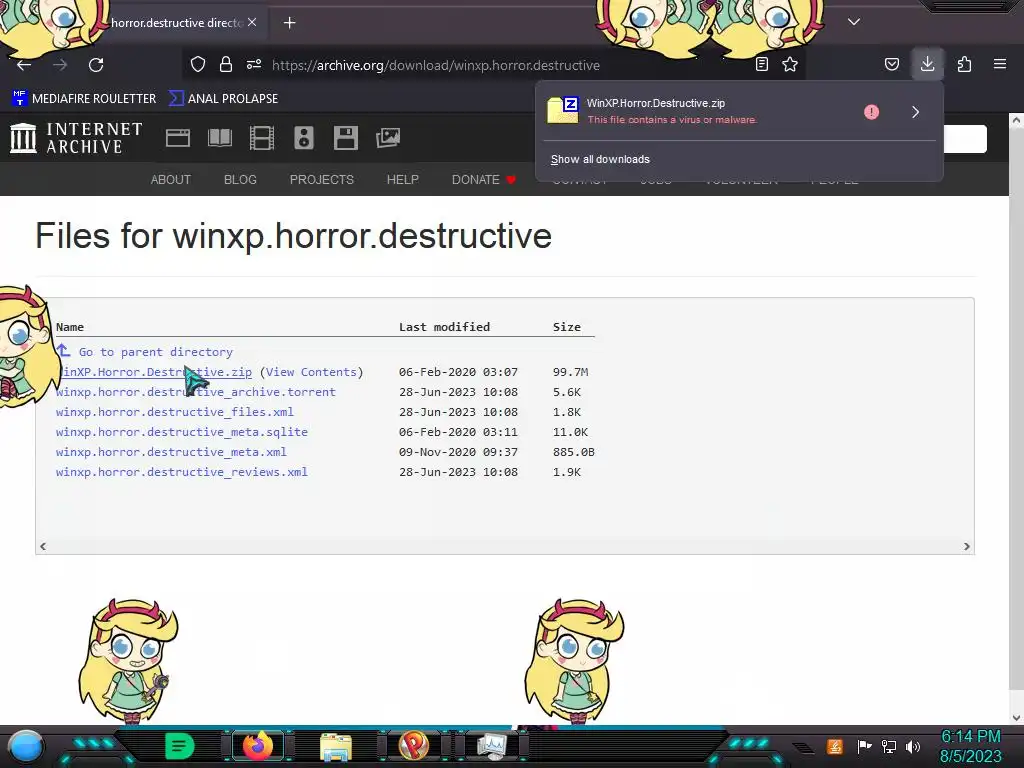Click Show all downloads
Image resolution: width=1024 pixels, height=768 pixels.
[600, 159]
